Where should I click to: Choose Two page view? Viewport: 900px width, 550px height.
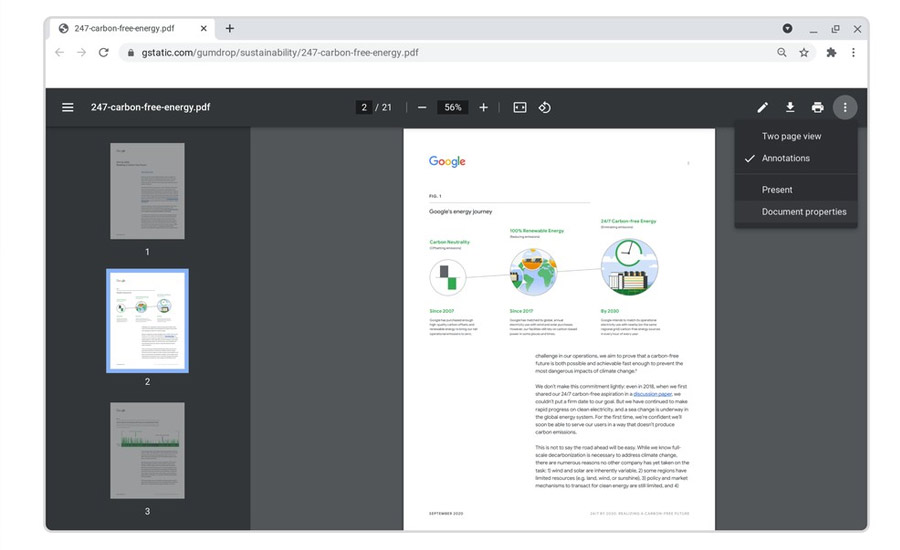coord(796,136)
